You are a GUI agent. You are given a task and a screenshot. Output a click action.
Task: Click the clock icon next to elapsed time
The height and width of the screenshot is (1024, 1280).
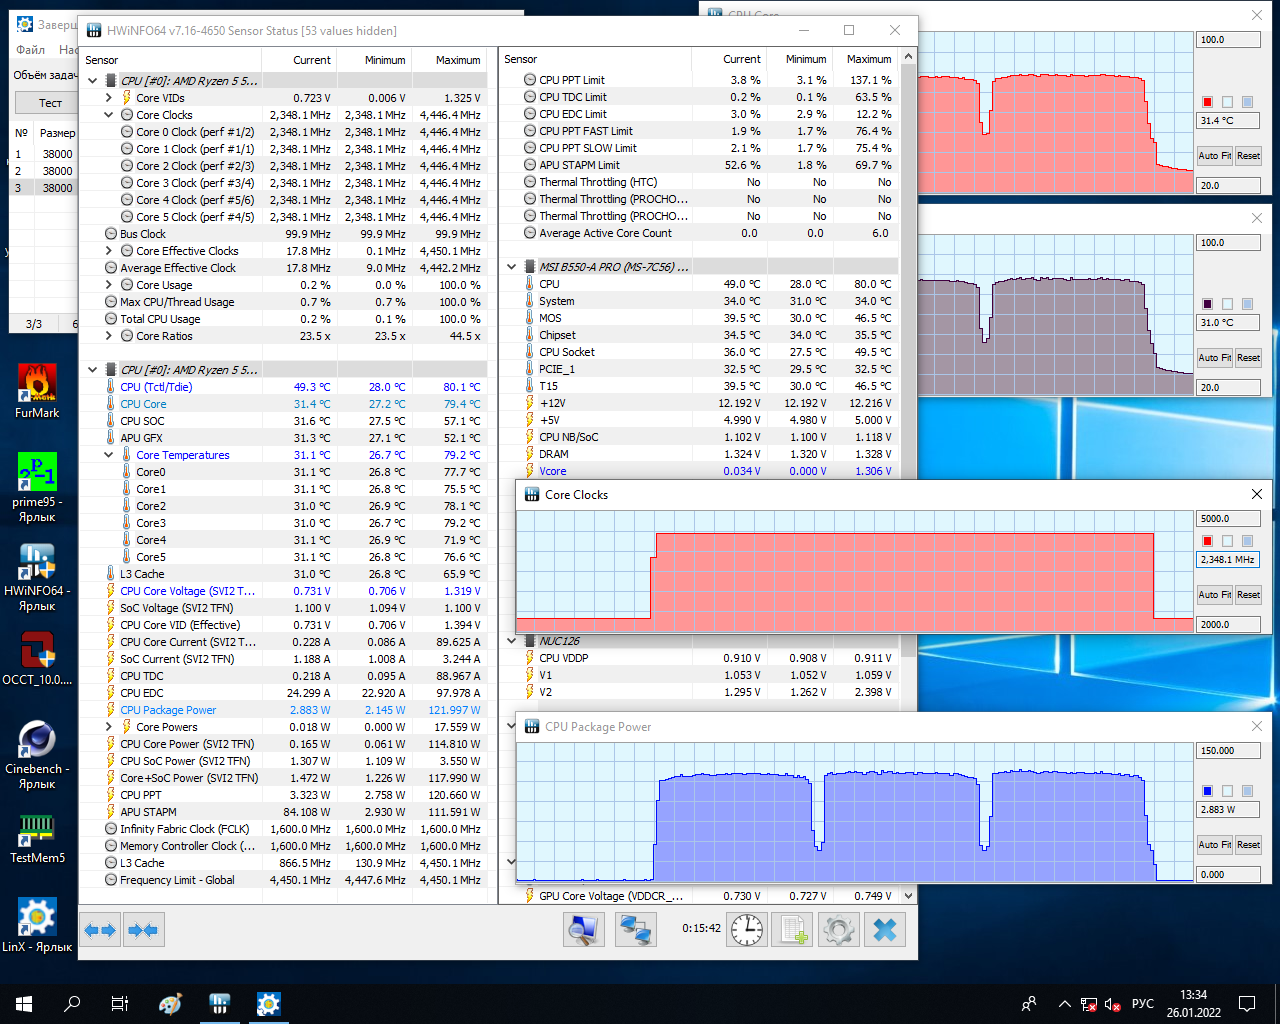click(x=747, y=930)
